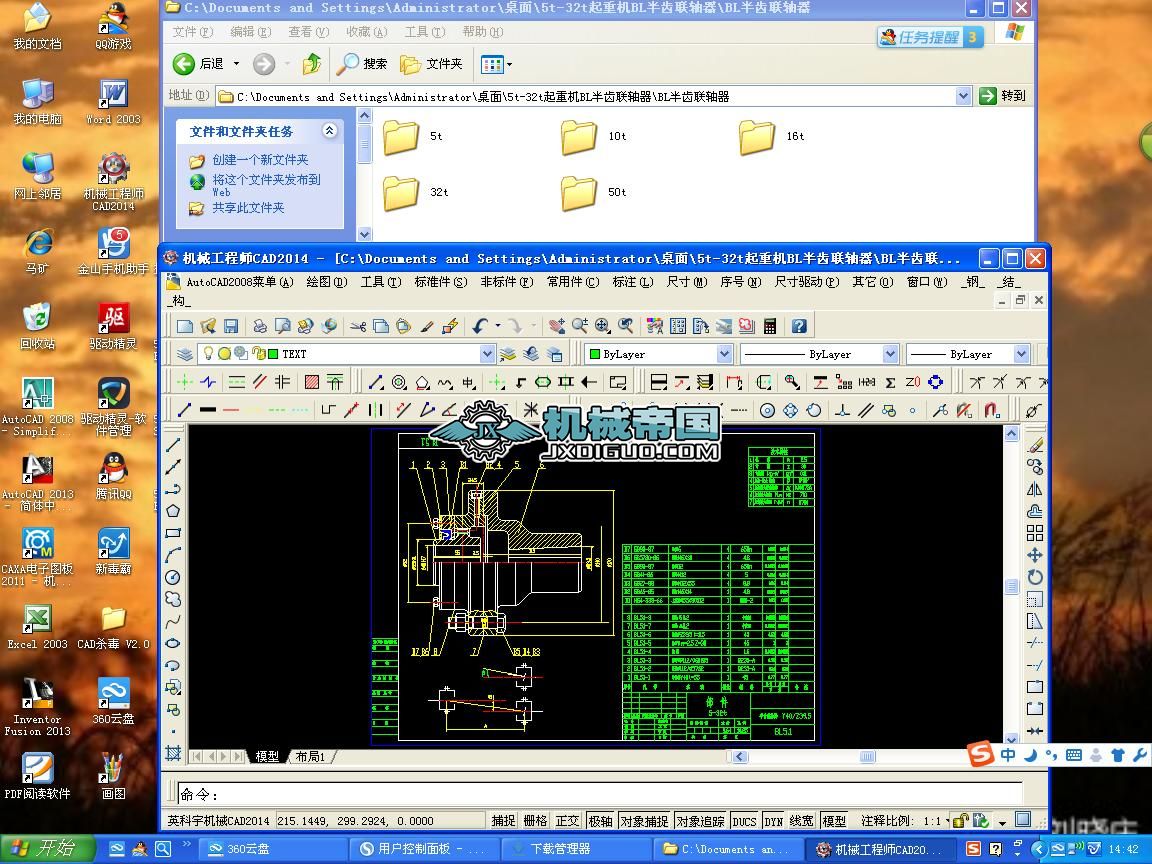Open the Back button history dropdown arrow
The height and width of the screenshot is (864, 1152).
[237, 64]
